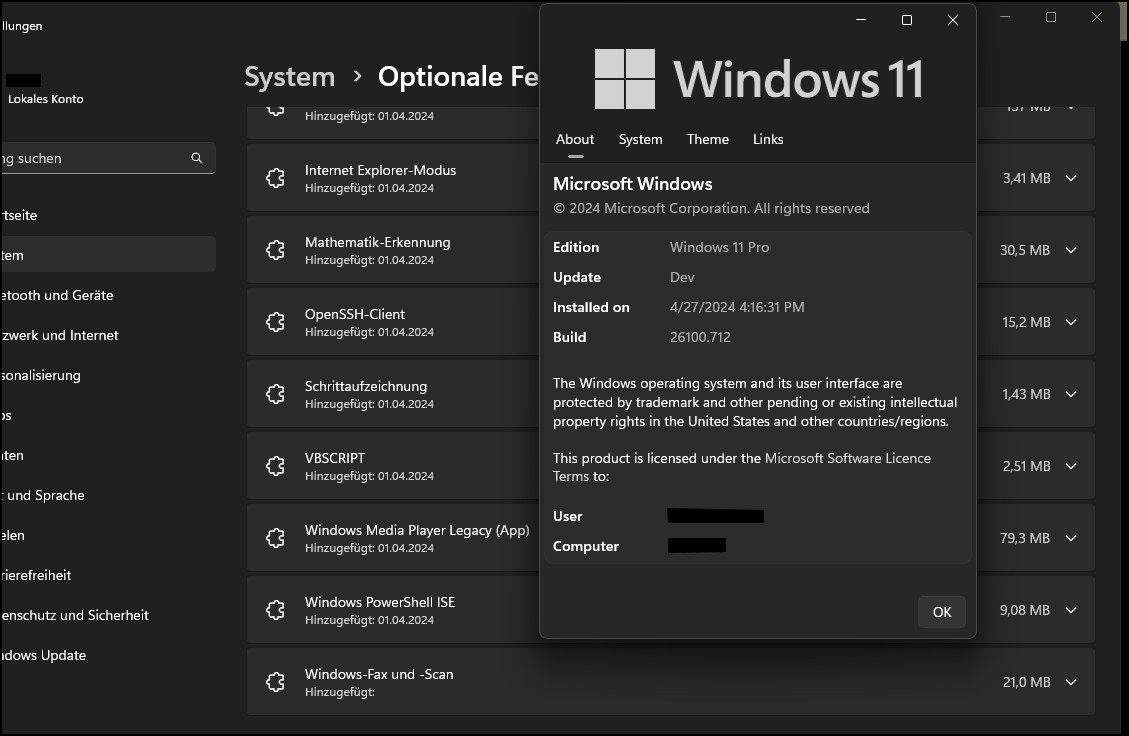Screen dimensions: 1129x736
Task: Click the build number 26100.712
Action: point(700,337)
